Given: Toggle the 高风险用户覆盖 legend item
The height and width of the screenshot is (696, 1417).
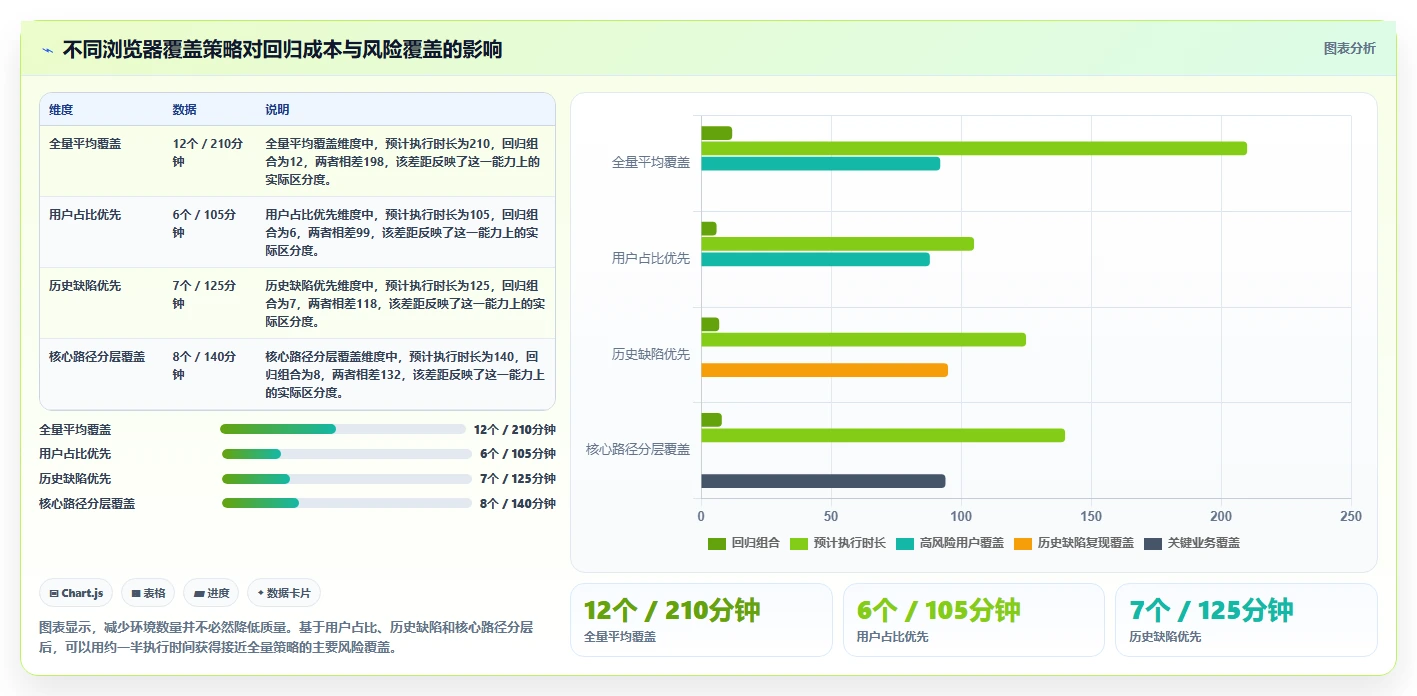Looking at the screenshot, I should 950,543.
